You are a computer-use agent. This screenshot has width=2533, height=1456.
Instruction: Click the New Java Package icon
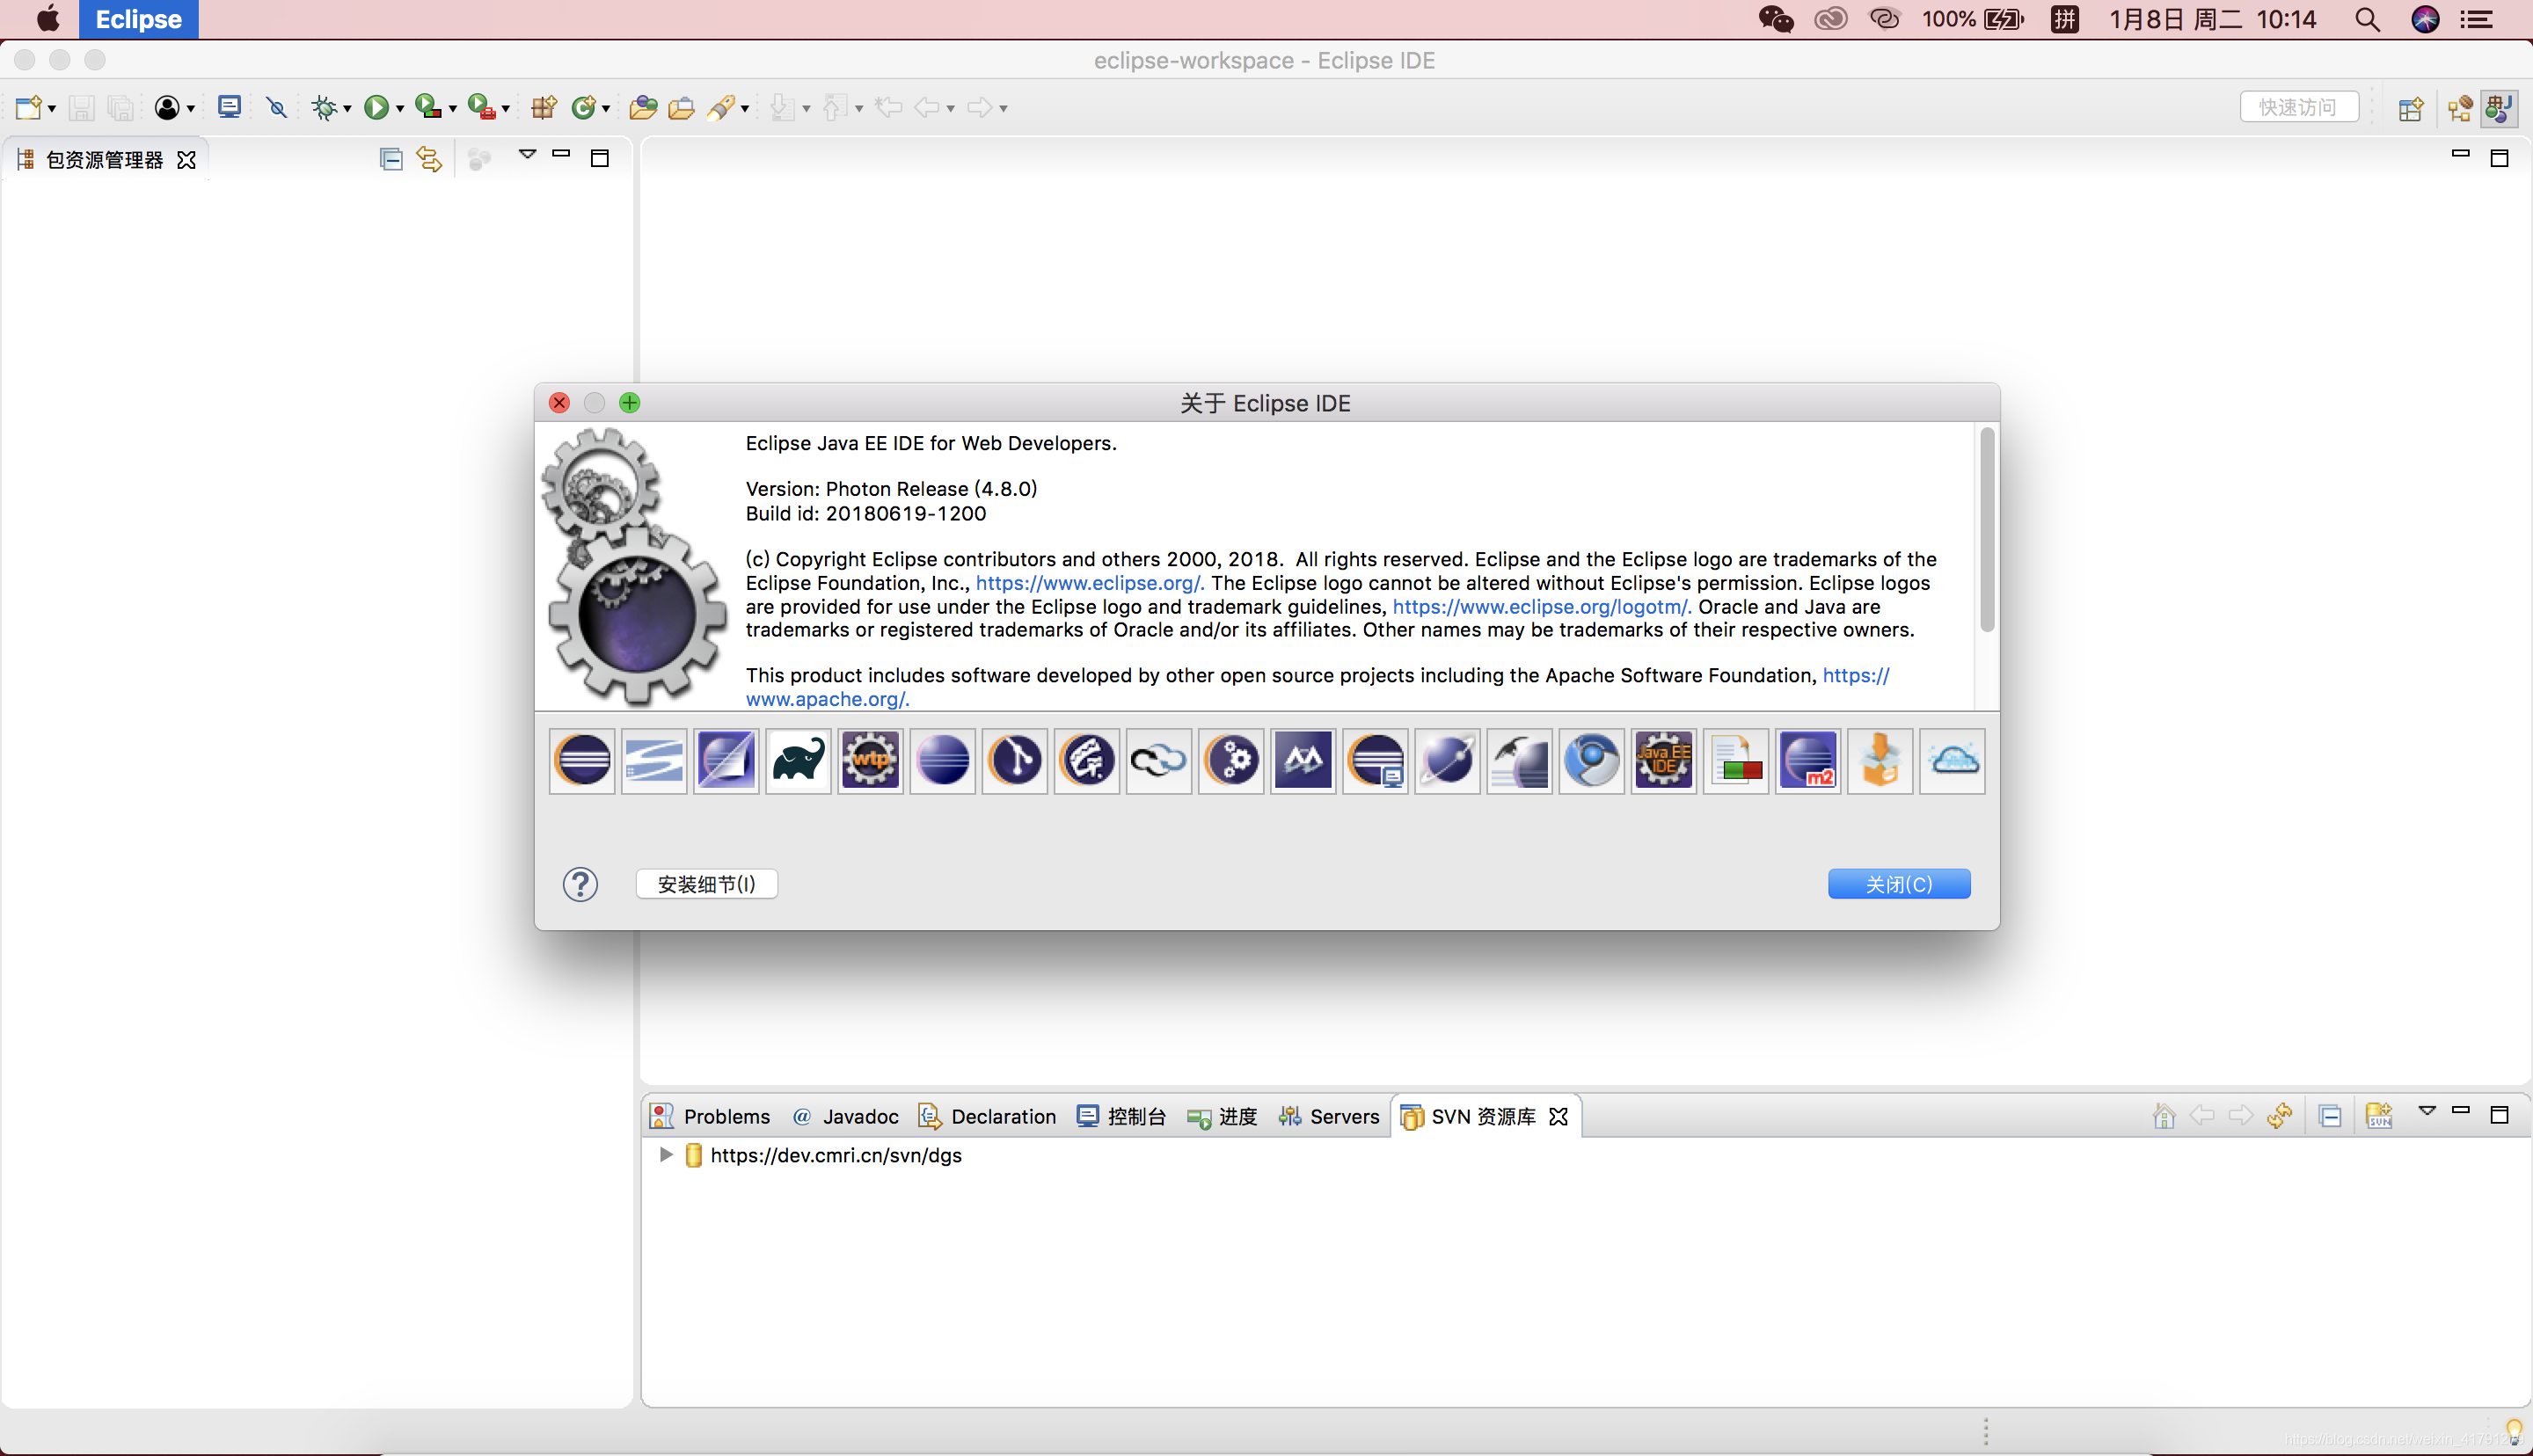(544, 107)
